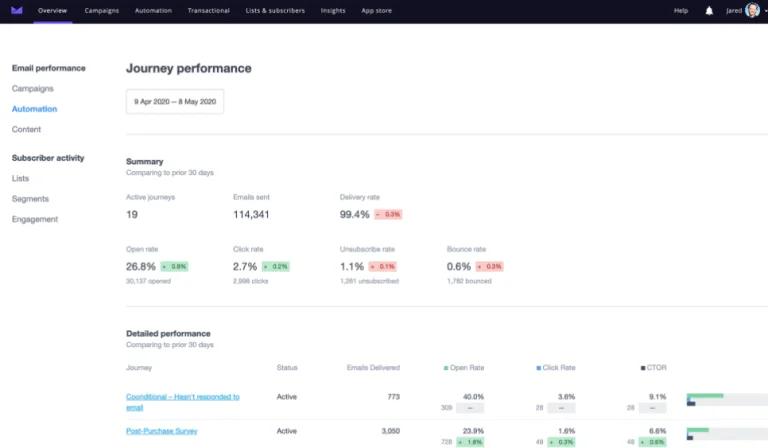Image resolution: width=768 pixels, height=448 pixels.
Task: Select the Overview tab
Action: click(52, 10)
